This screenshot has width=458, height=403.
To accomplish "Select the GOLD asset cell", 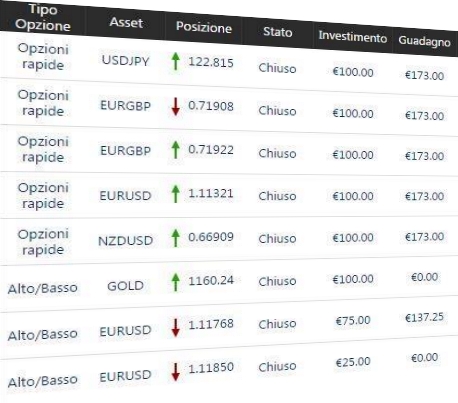I will [x=125, y=286].
